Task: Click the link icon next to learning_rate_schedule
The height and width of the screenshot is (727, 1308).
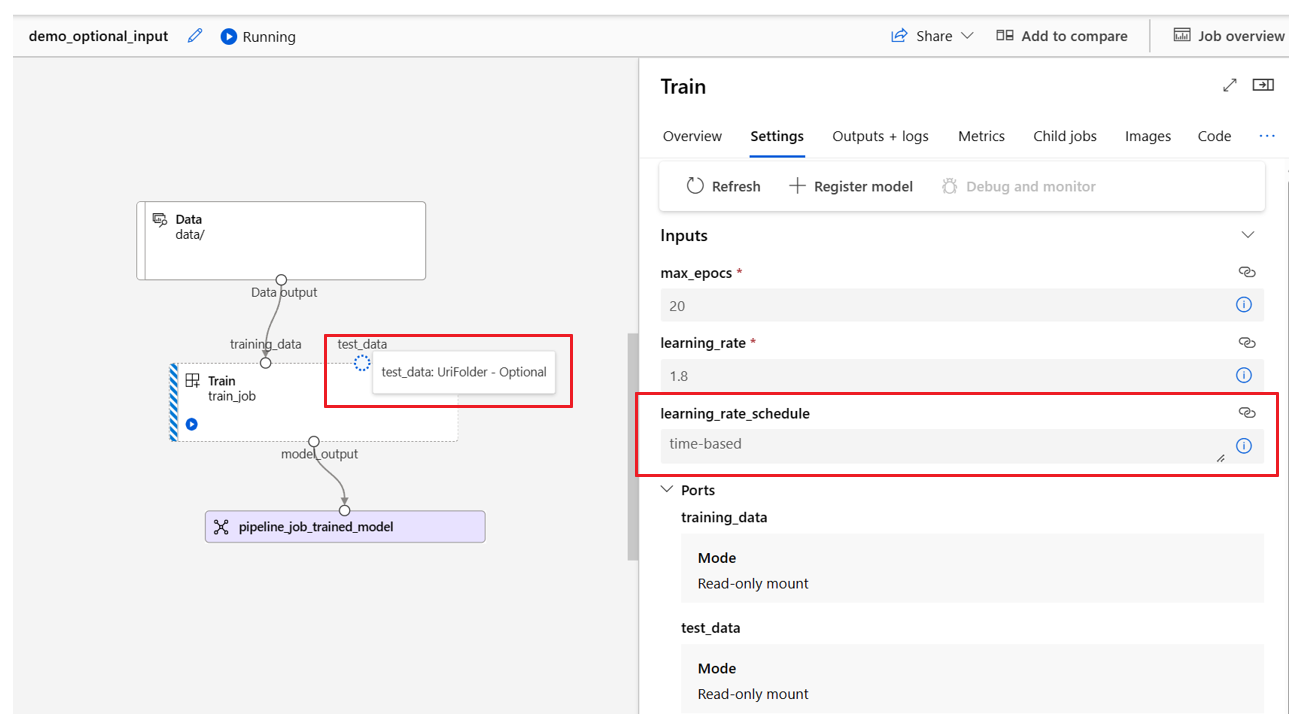Action: coord(1246,412)
